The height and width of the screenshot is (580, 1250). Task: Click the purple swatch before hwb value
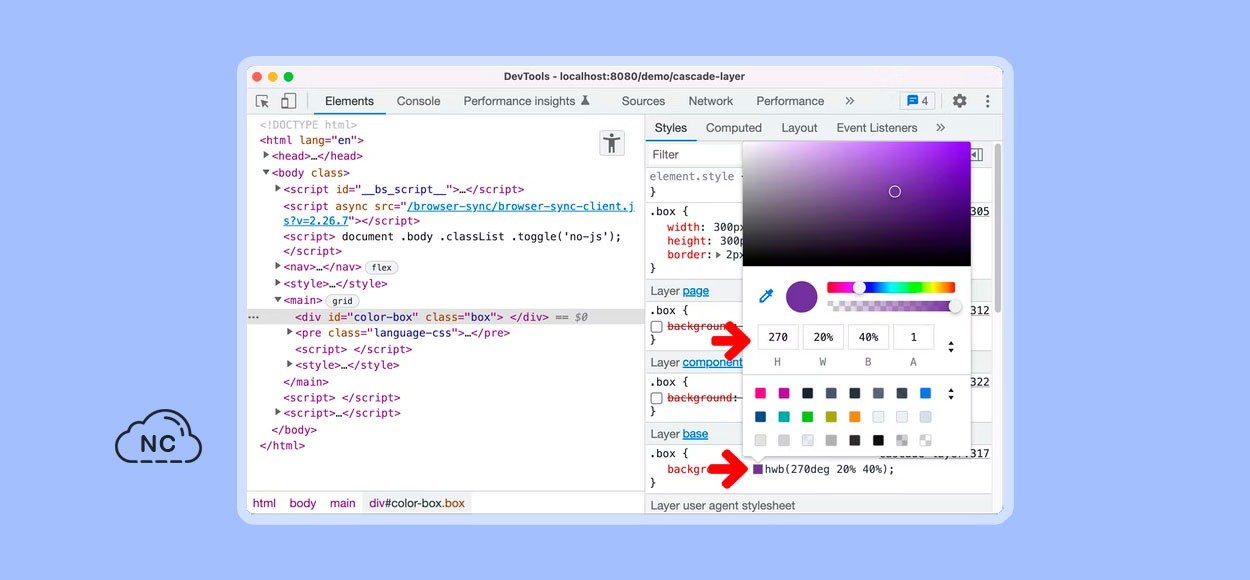[x=758, y=469]
